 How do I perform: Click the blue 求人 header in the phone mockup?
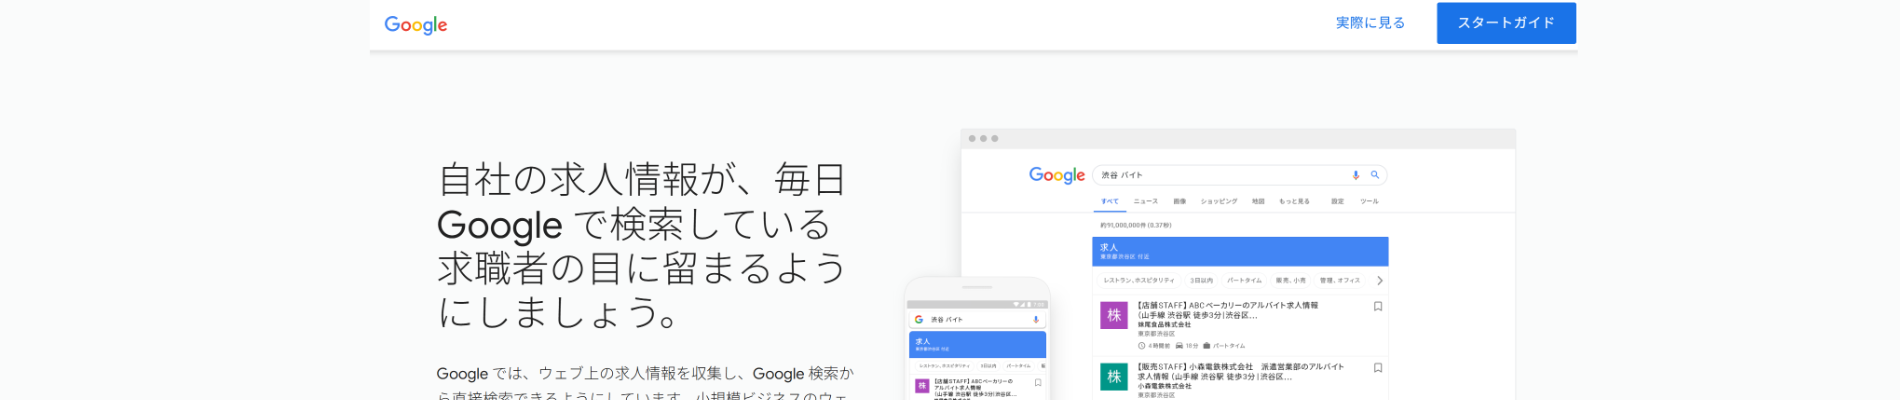(x=977, y=344)
